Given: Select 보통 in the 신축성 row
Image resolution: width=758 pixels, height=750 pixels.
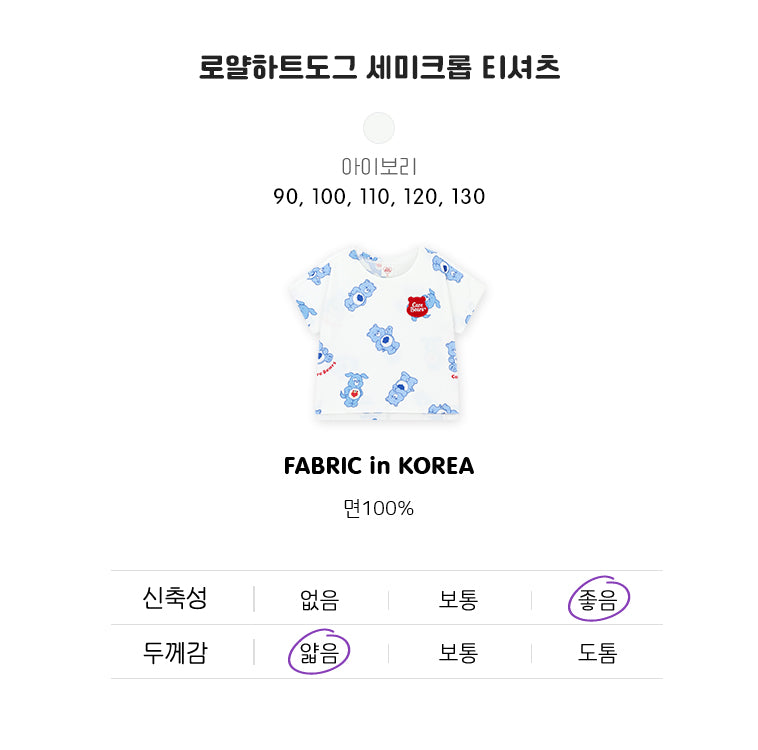Looking at the screenshot, I should coord(458,600).
